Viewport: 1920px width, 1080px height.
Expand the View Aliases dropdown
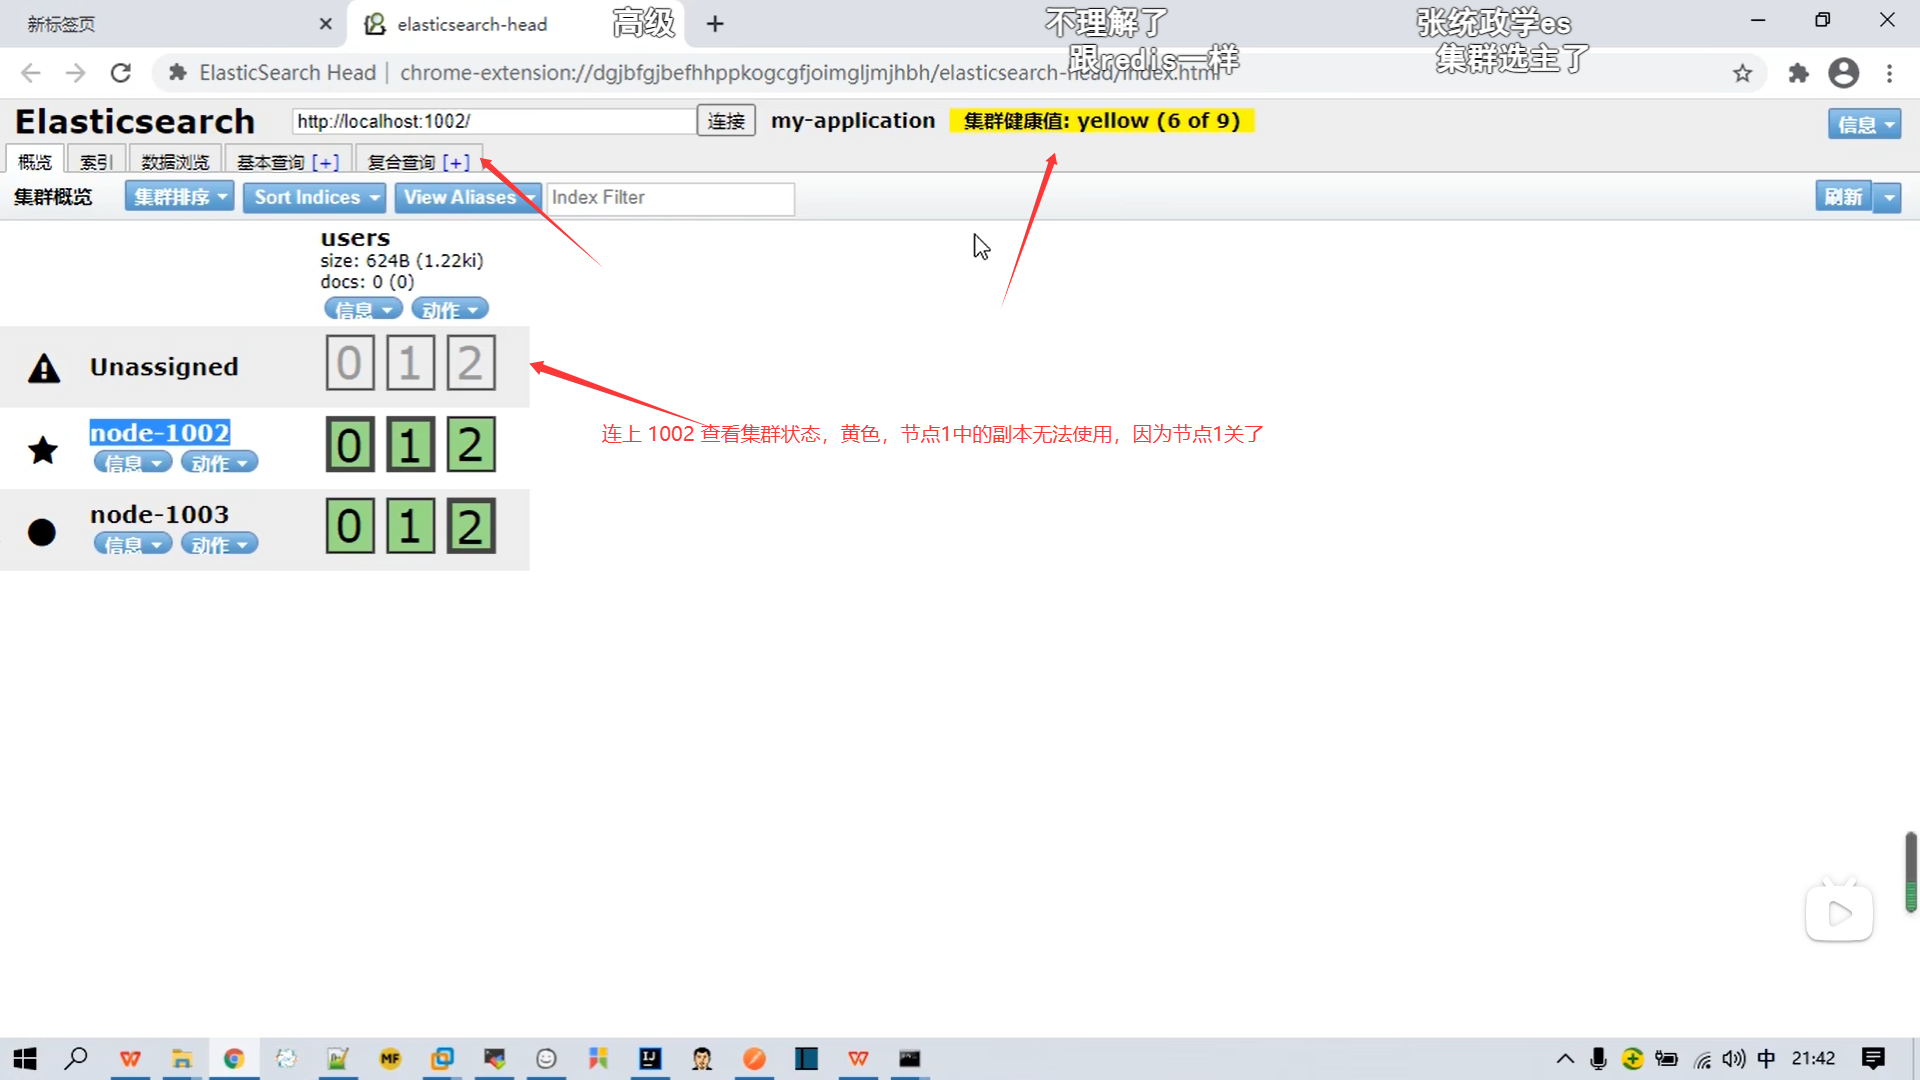(x=467, y=197)
